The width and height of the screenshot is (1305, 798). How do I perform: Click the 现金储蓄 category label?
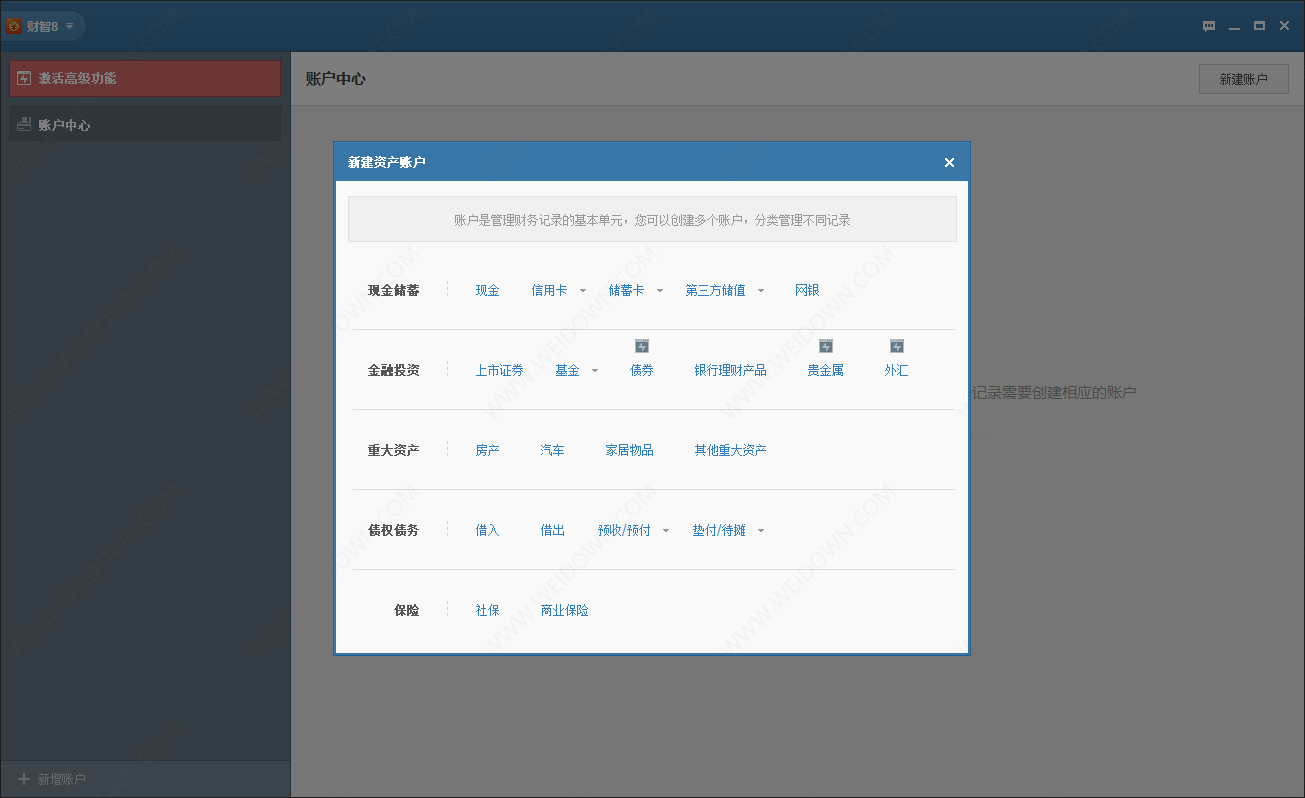coord(393,290)
